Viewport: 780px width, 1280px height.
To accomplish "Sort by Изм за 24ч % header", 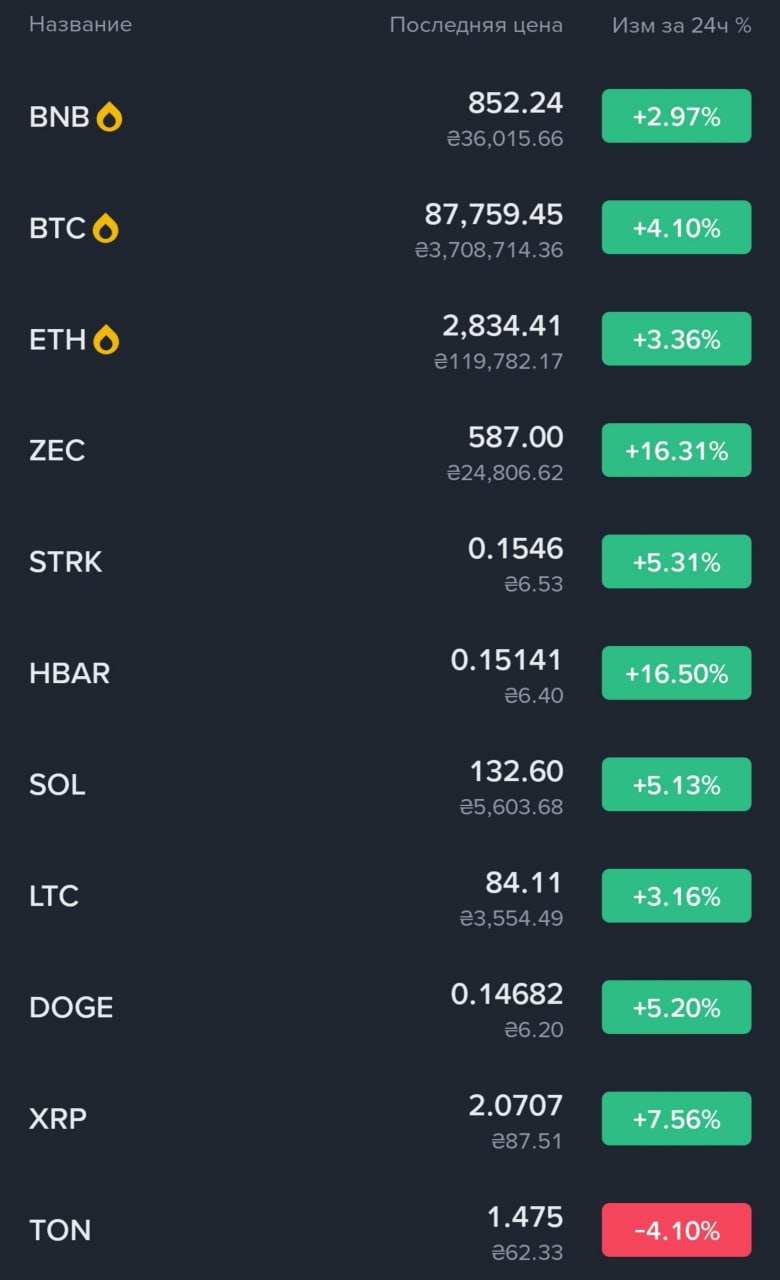I will coord(681,25).
